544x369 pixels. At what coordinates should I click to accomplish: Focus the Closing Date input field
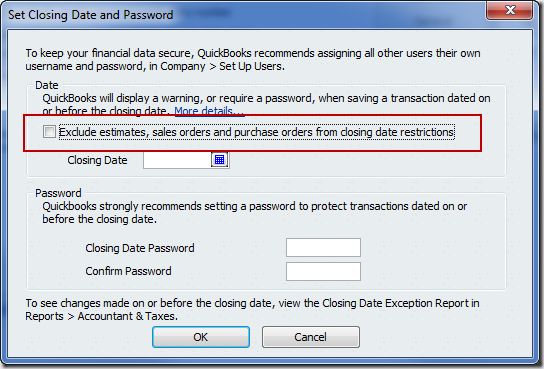[x=177, y=160]
